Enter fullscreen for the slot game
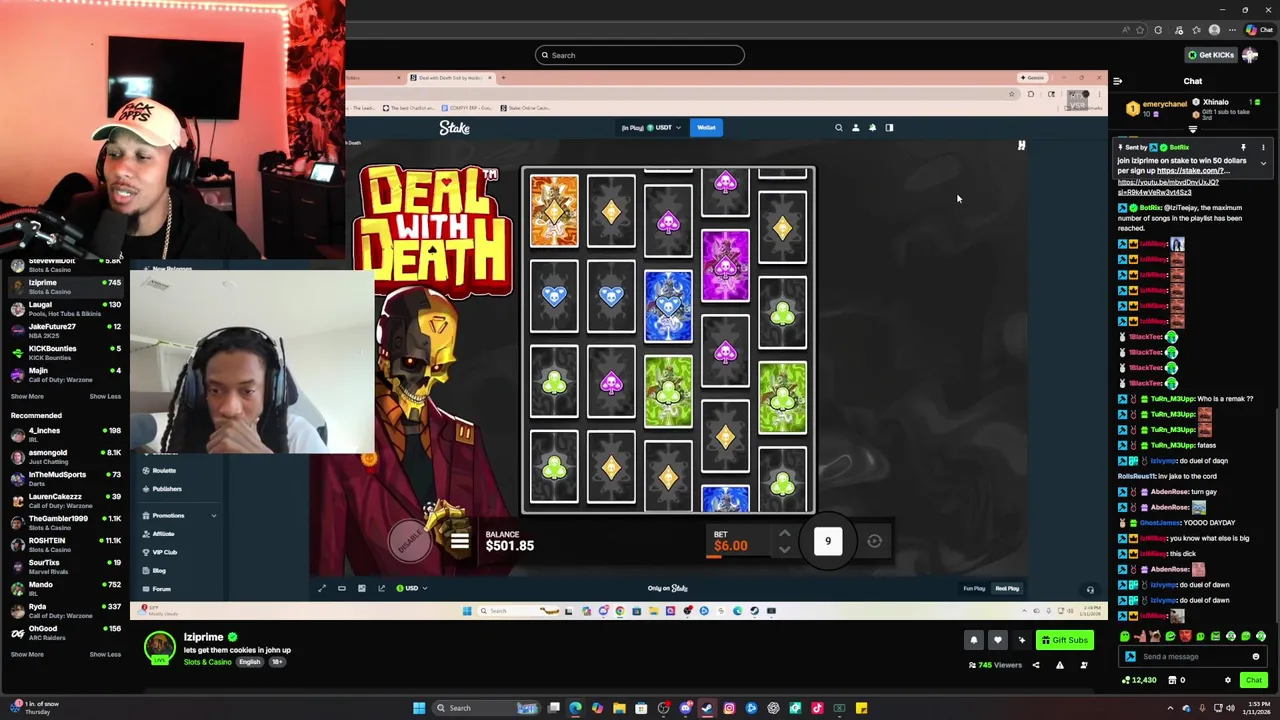This screenshot has width=1280, height=720. 322,588
